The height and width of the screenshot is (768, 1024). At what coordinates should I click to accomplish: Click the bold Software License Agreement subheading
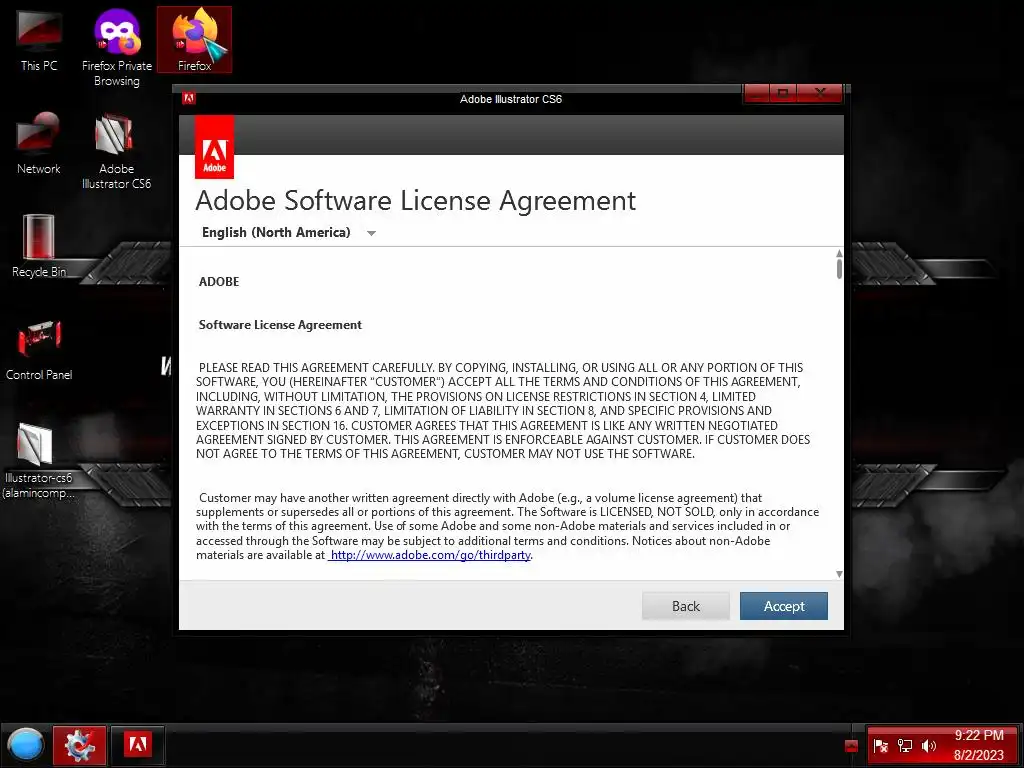280,325
